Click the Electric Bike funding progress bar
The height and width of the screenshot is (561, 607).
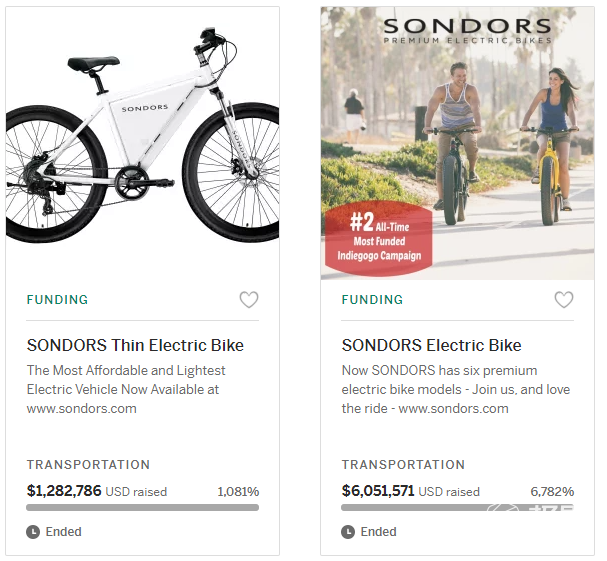(457, 508)
